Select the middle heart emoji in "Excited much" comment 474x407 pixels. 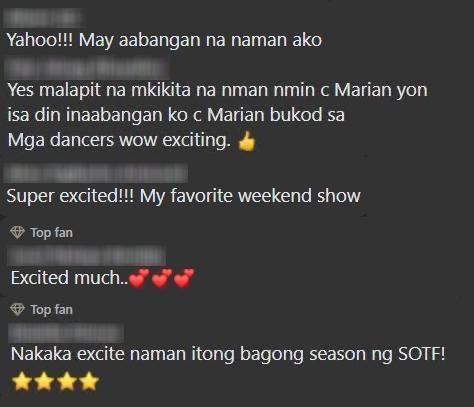click(162, 278)
